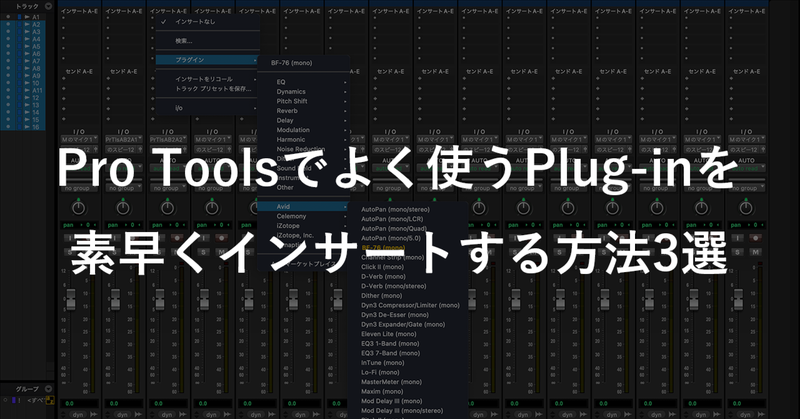Click the A6 track type icon

pyautogui.click(x=27, y=54)
